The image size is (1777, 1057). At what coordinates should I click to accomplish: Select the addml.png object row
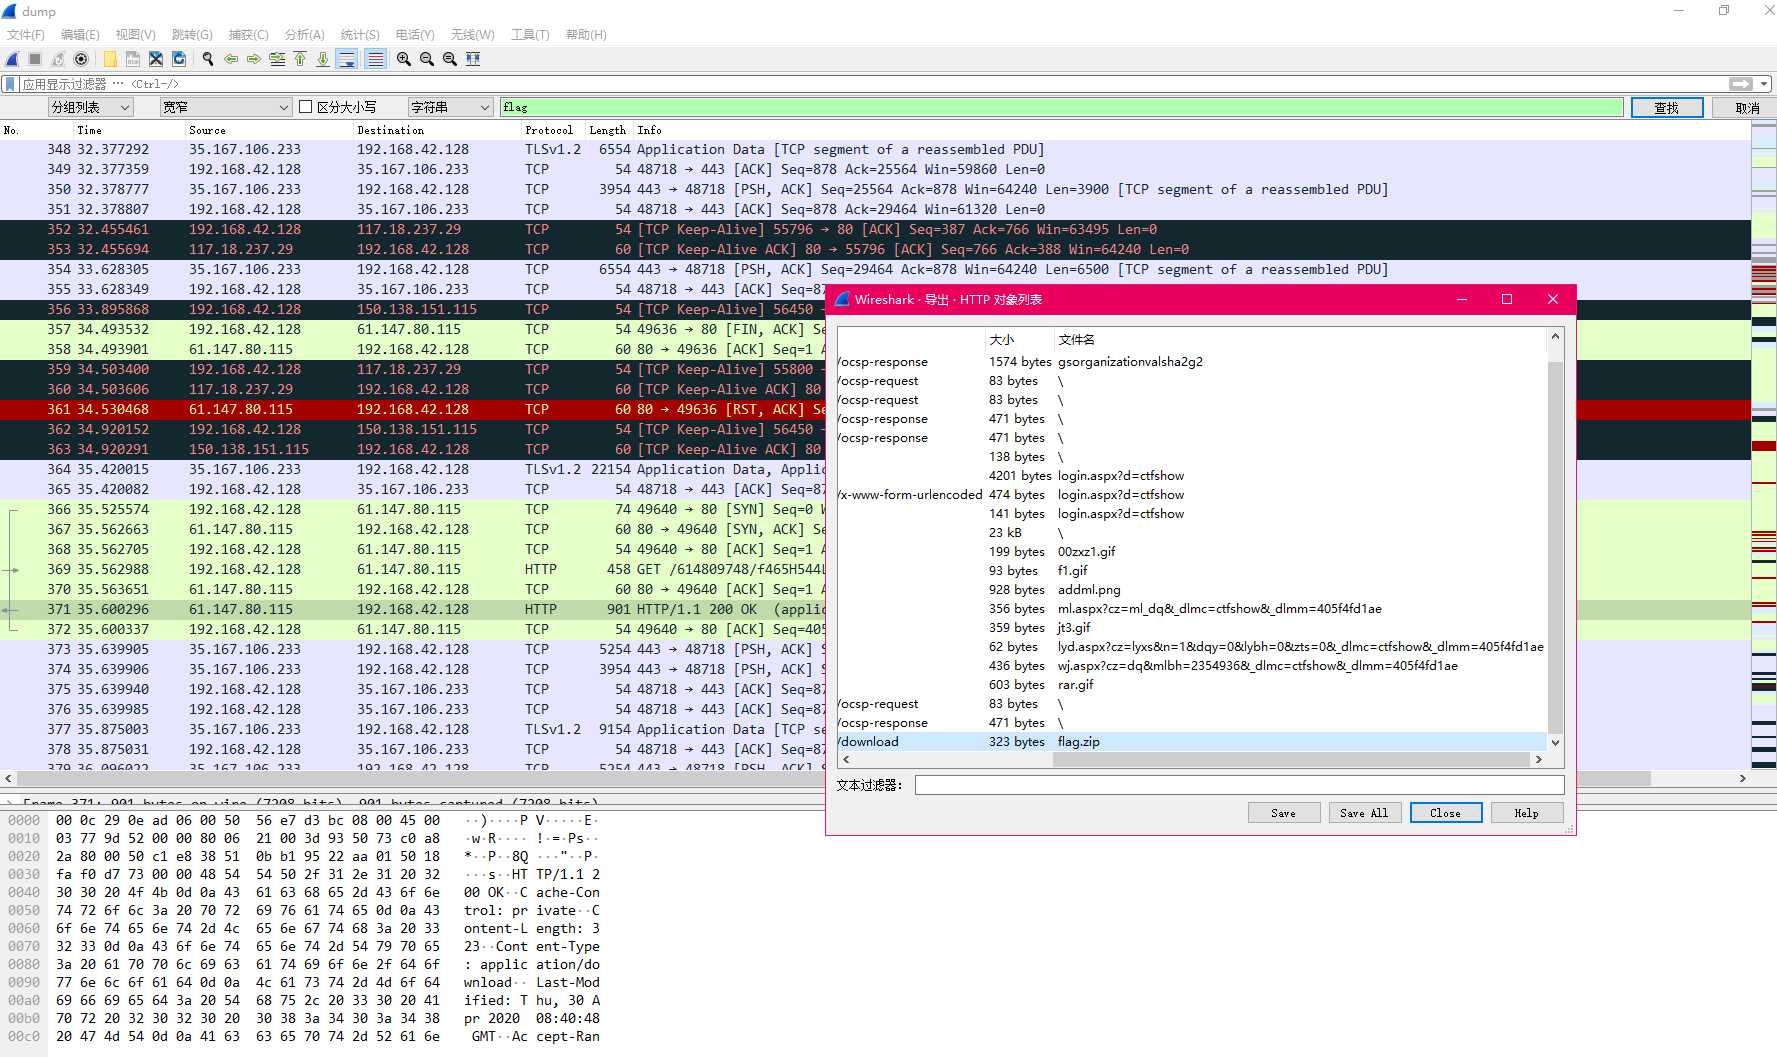click(1192, 590)
